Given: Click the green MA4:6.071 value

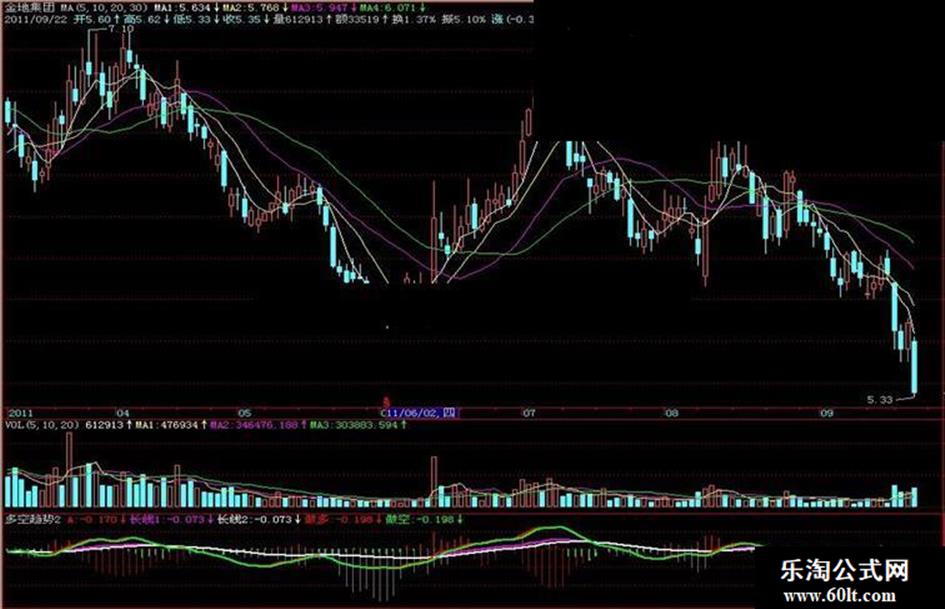Looking at the screenshot, I should pyautogui.click(x=389, y=8).
